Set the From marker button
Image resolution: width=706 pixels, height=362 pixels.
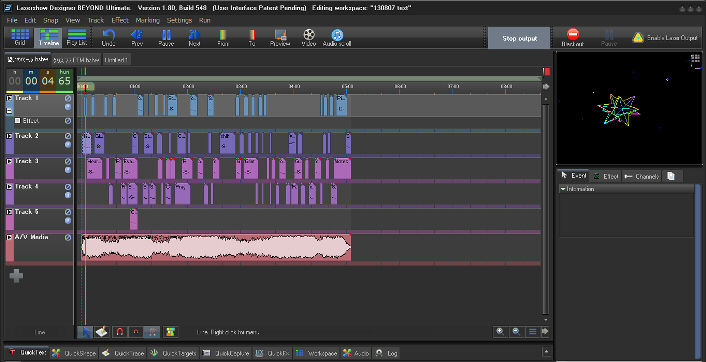coord(223,37)
